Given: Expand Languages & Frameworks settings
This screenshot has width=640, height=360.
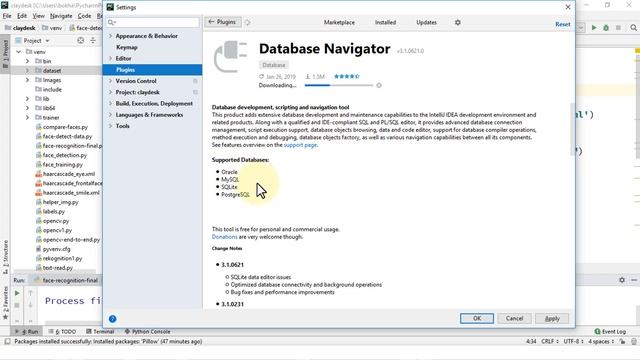Looking at the screenshot, I should (110, 115).
